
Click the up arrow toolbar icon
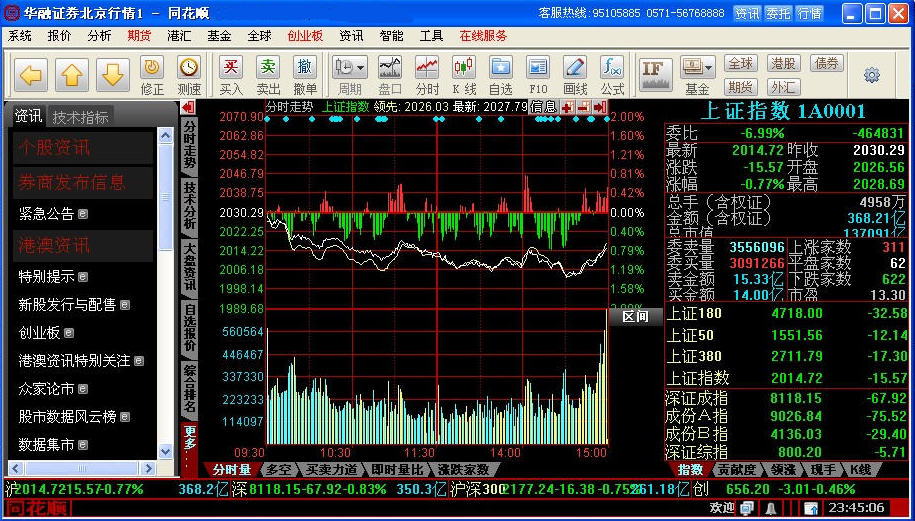tap(72, 75)
